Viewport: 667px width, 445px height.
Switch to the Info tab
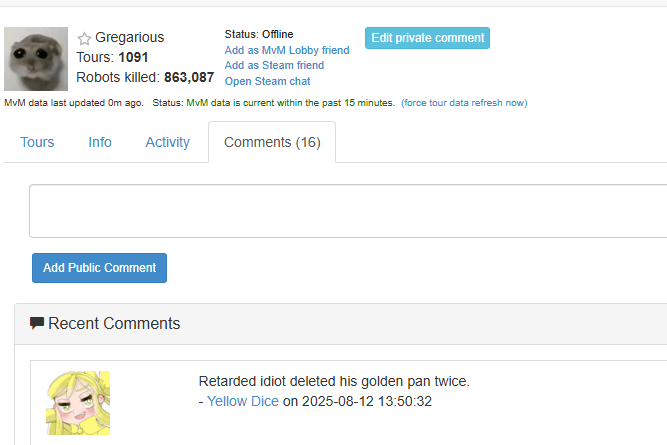(100, 142)
